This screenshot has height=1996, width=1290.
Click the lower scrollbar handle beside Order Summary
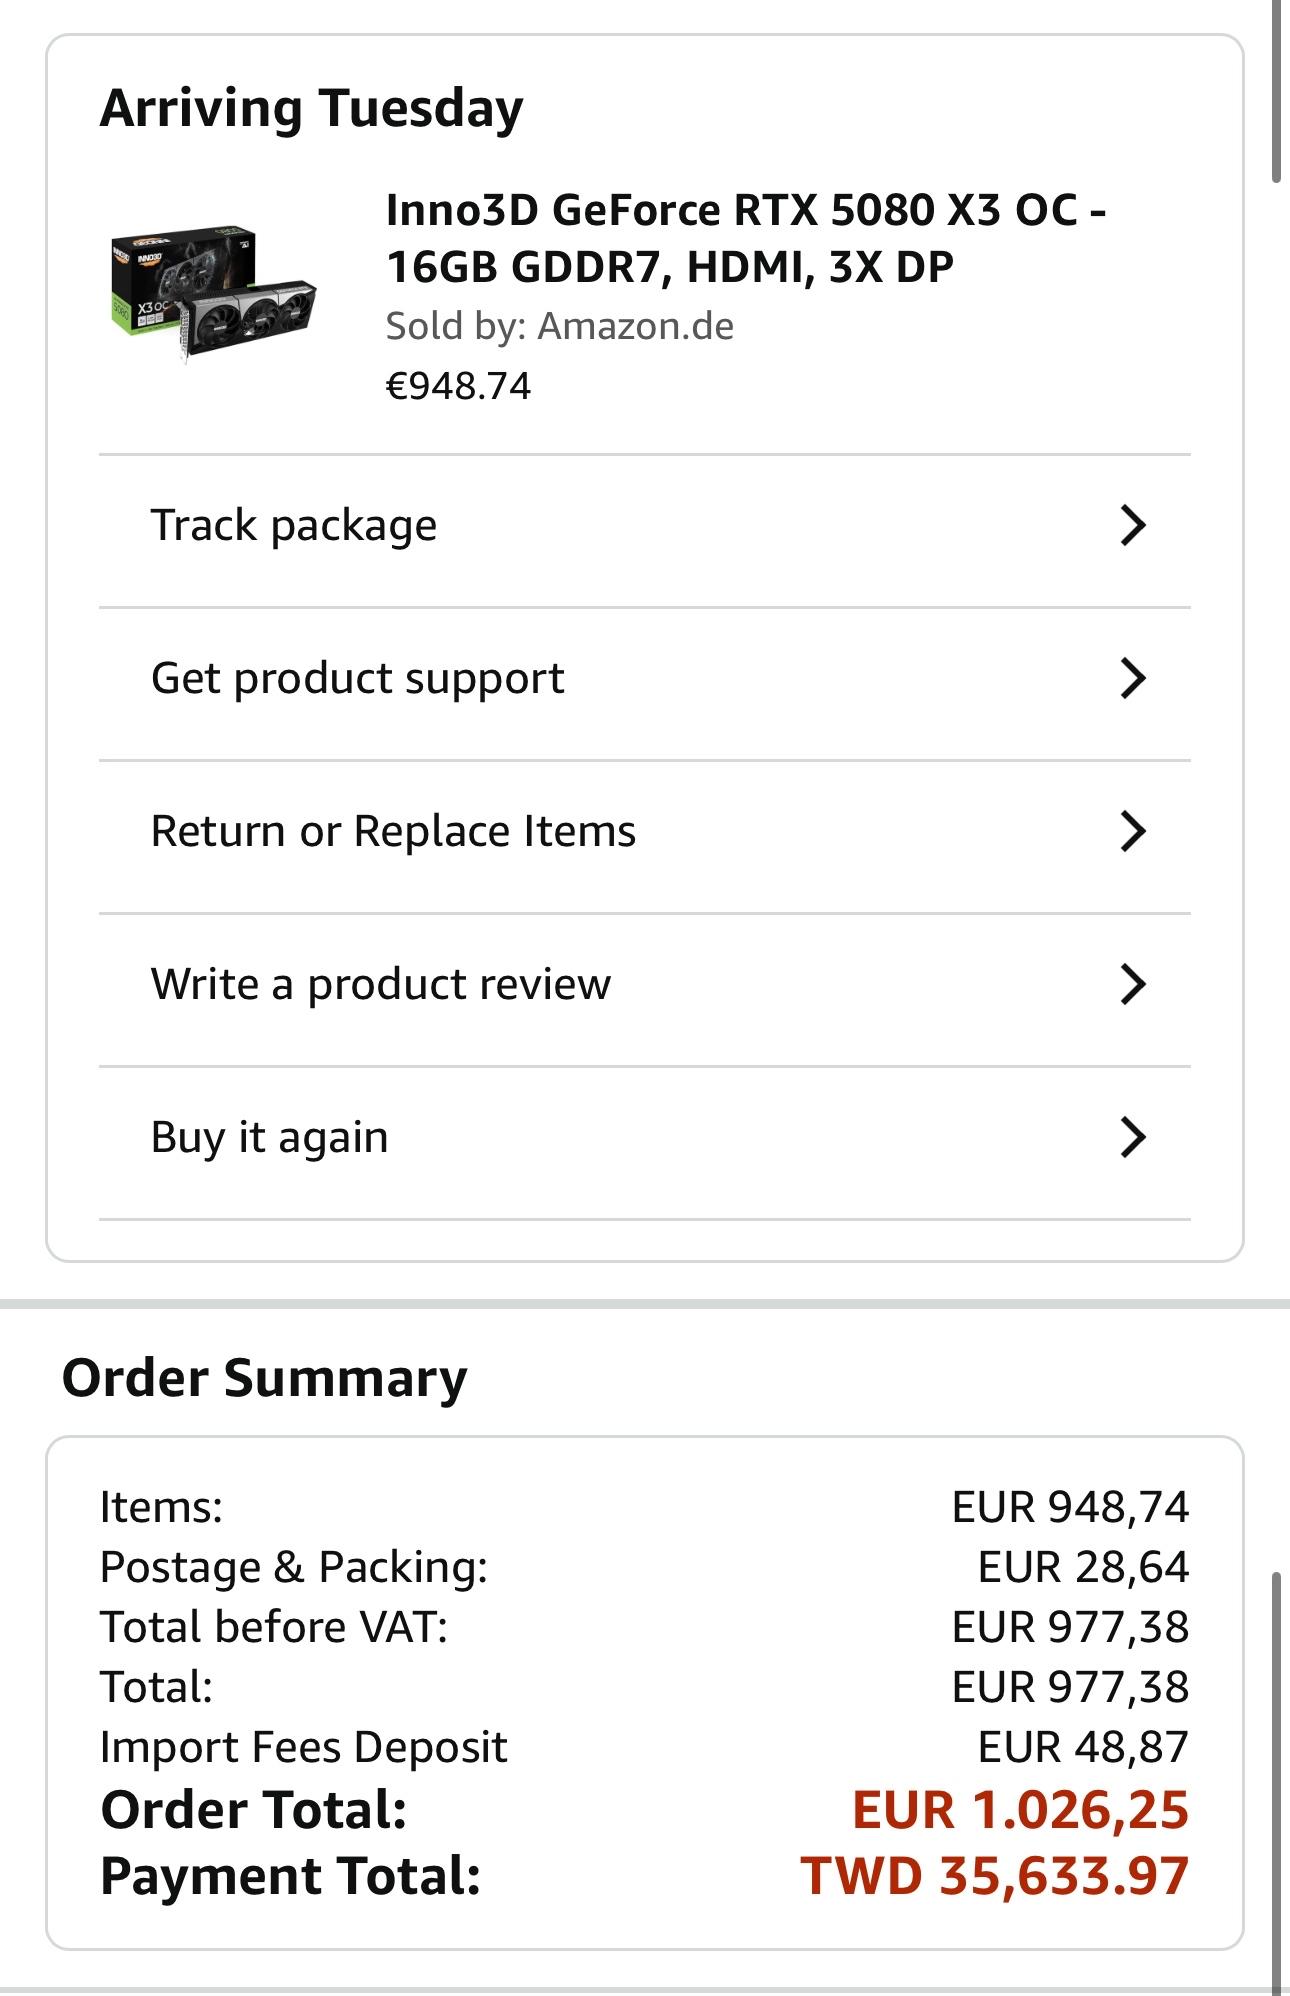tap(1276, 1780)
